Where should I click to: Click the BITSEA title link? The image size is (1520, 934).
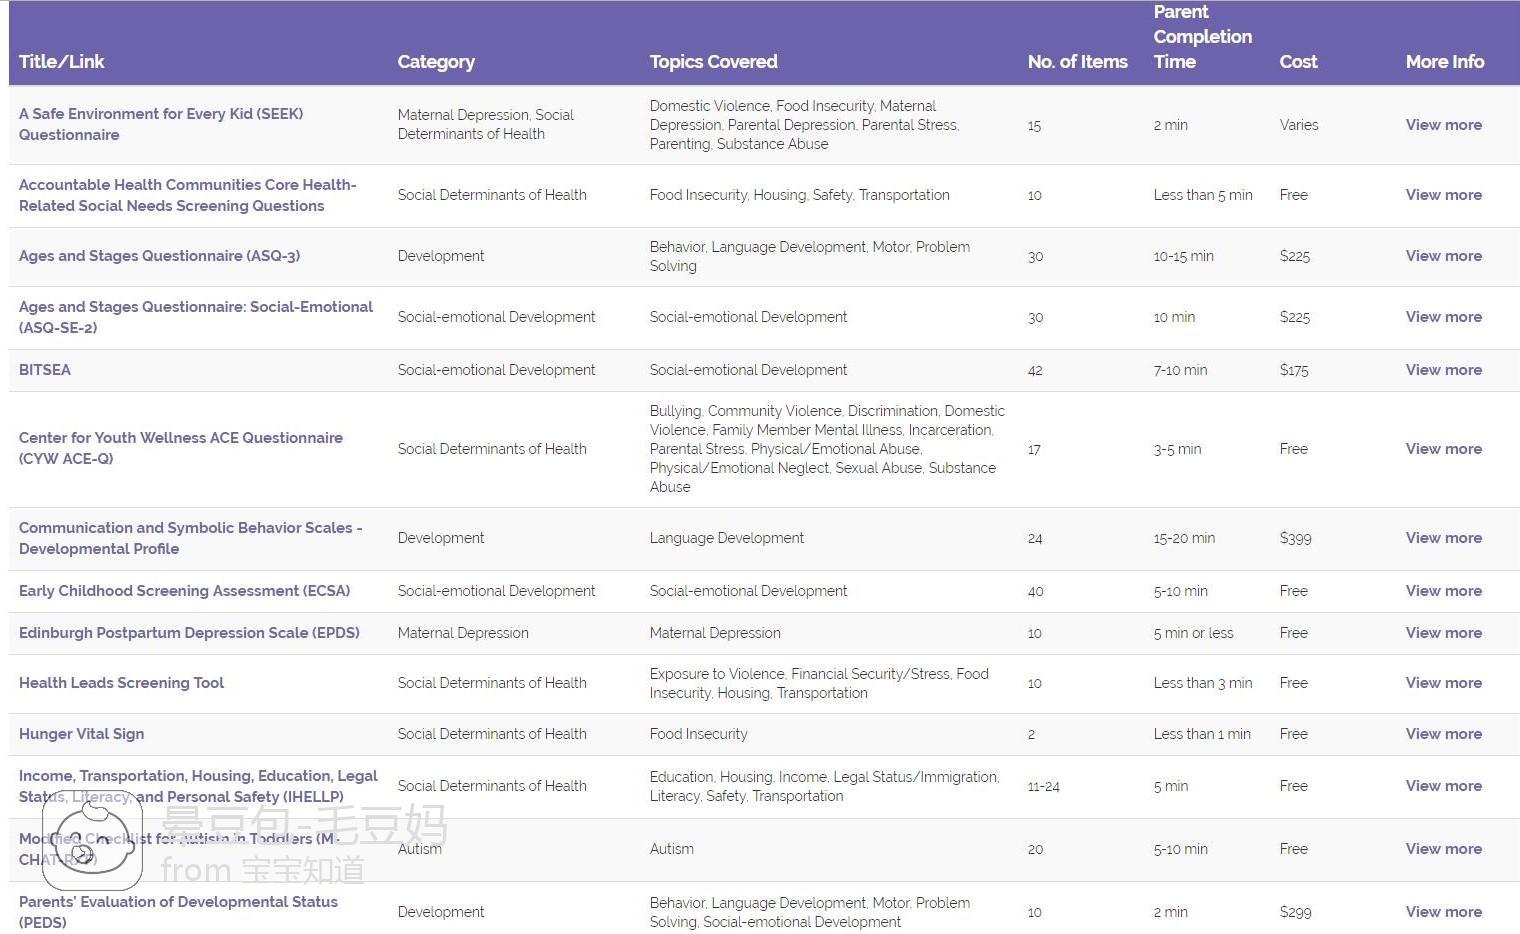click(x=45, y=370)
